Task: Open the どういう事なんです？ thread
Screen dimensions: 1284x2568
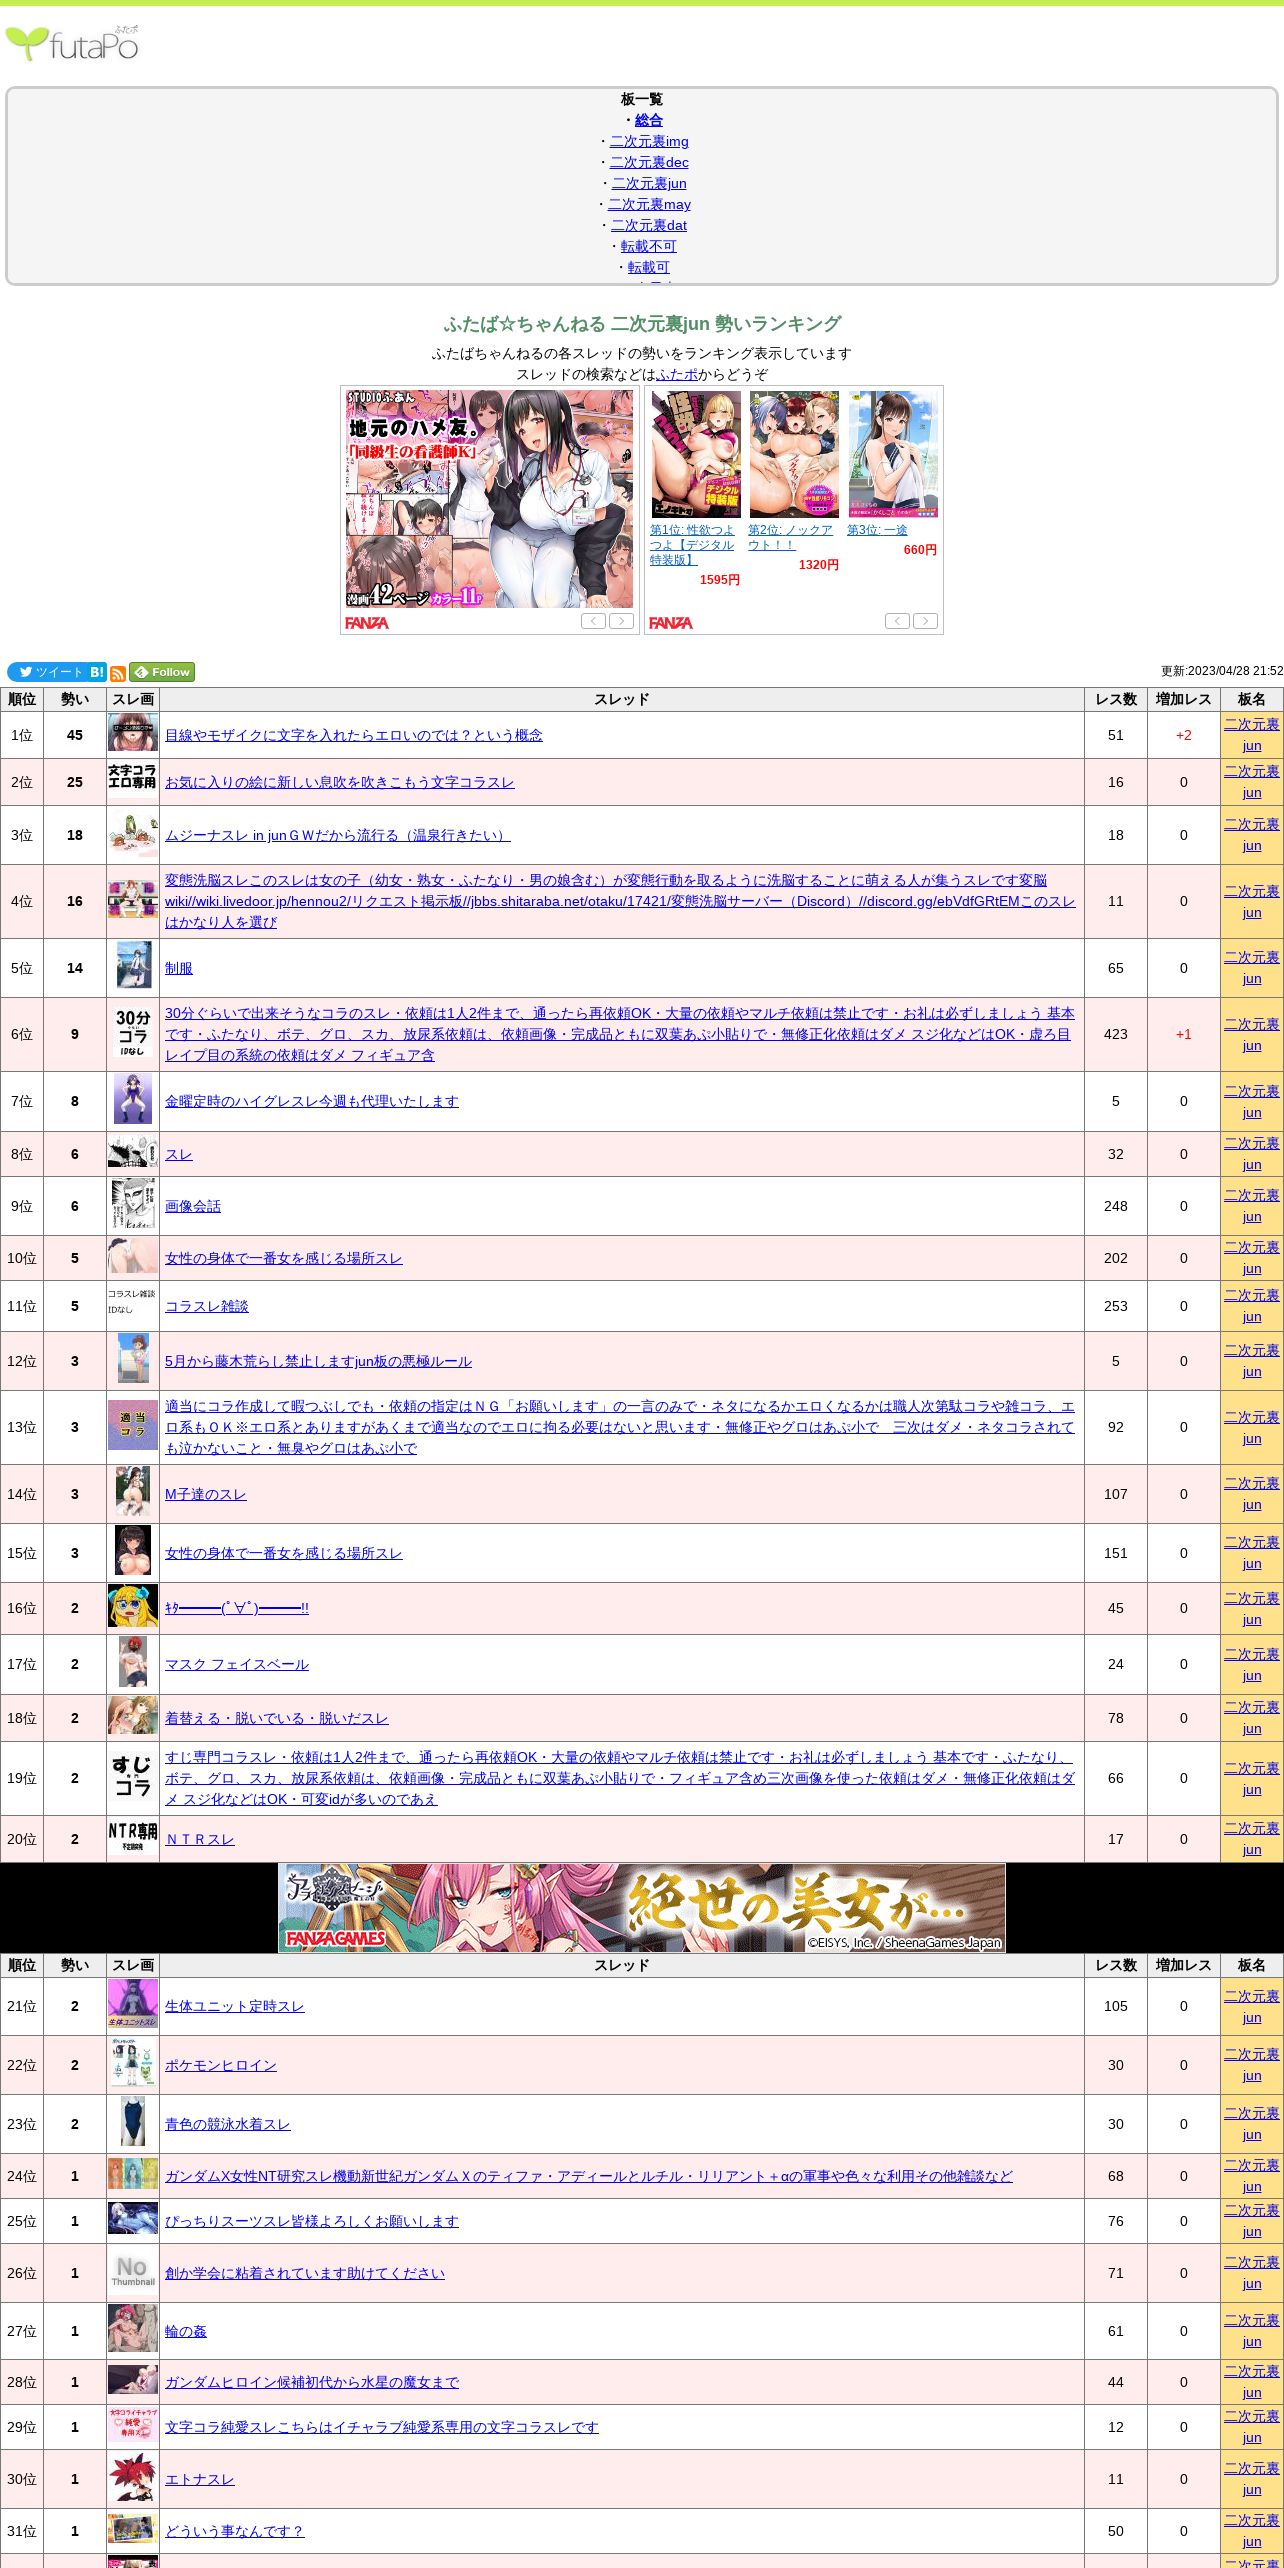Action: pos(235,2531)
